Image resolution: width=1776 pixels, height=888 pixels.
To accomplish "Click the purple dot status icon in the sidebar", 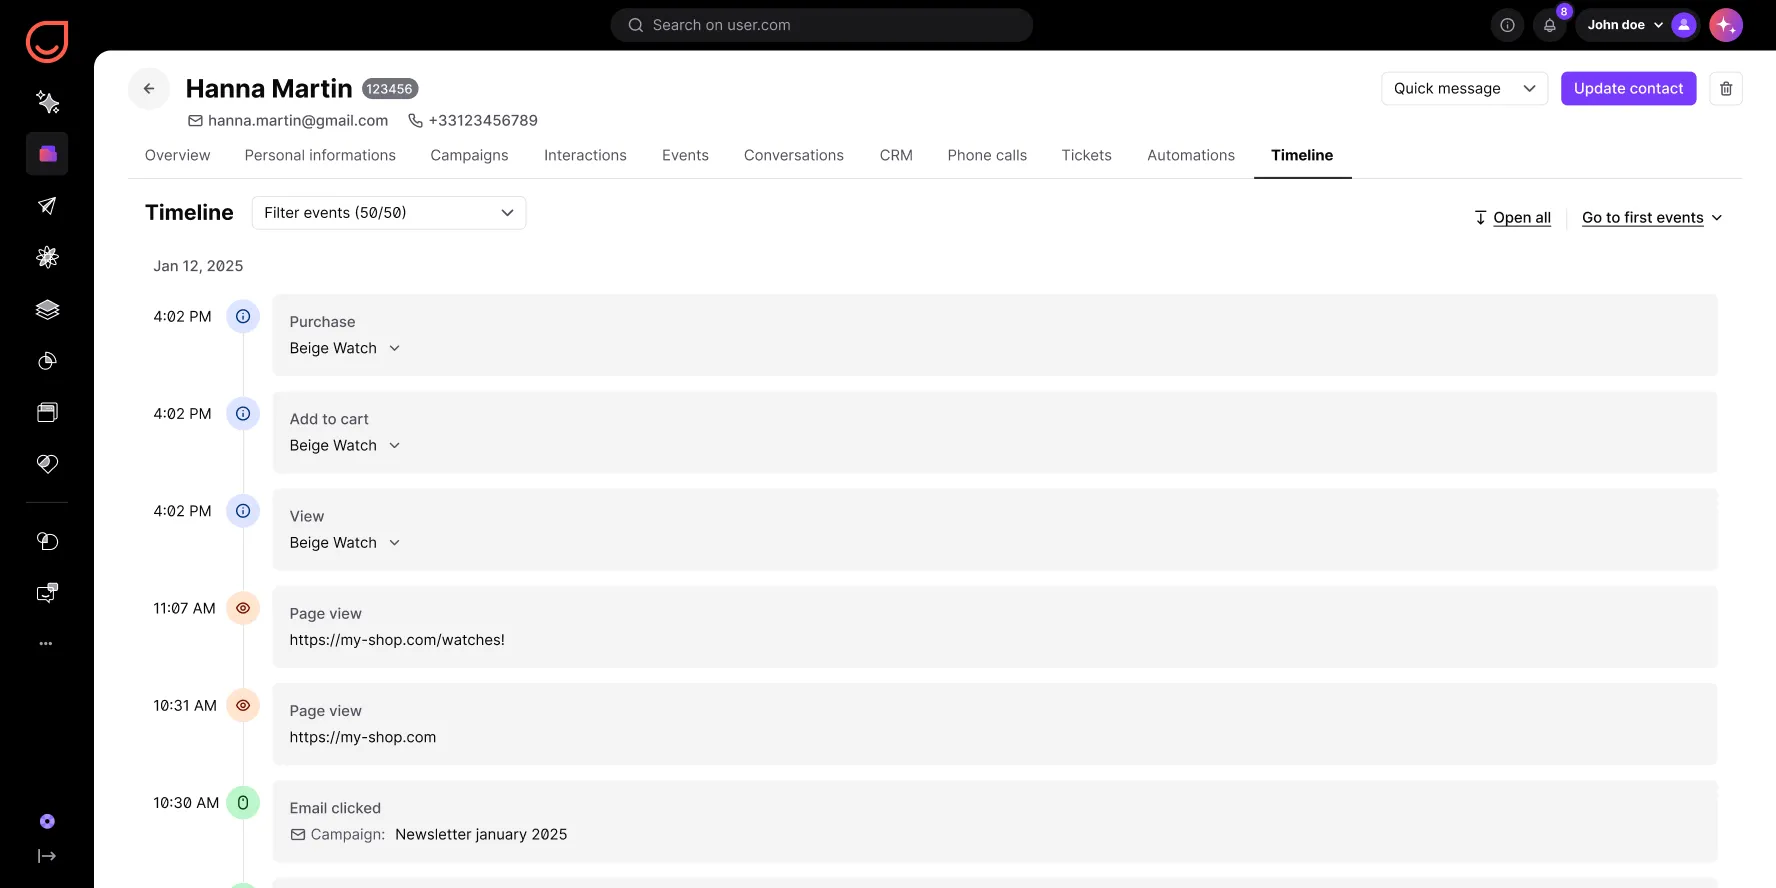I will click(x=47, y=822).
